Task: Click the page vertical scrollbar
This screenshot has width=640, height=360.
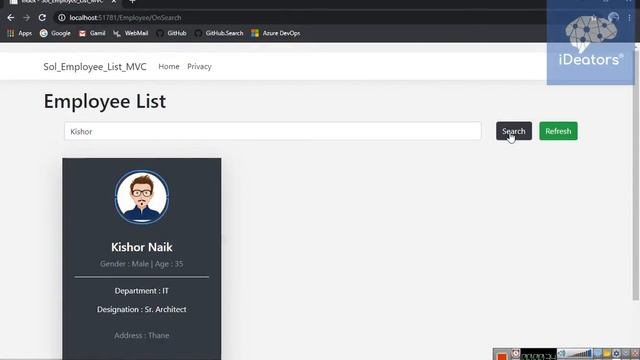Action: [636, 176]
